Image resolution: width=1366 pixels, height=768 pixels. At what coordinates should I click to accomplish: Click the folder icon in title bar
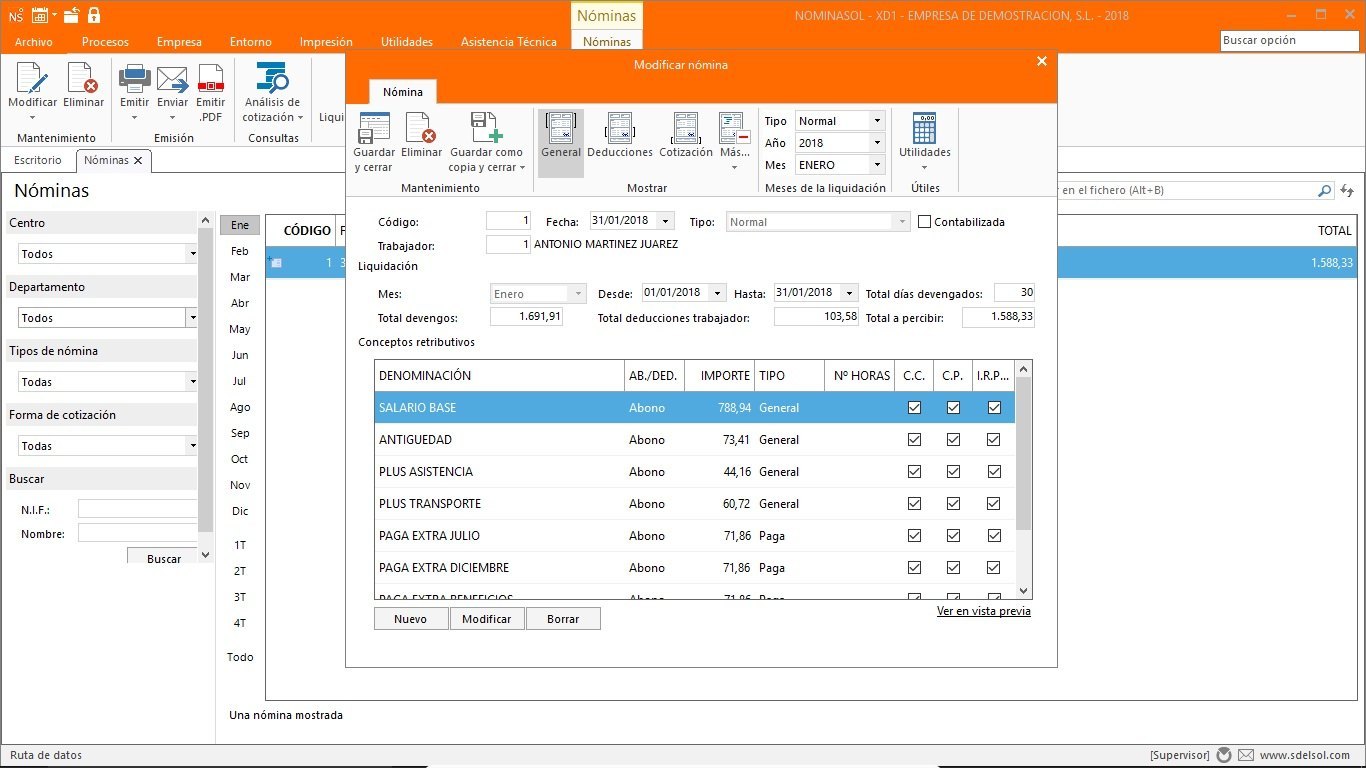tap(71, 15)
